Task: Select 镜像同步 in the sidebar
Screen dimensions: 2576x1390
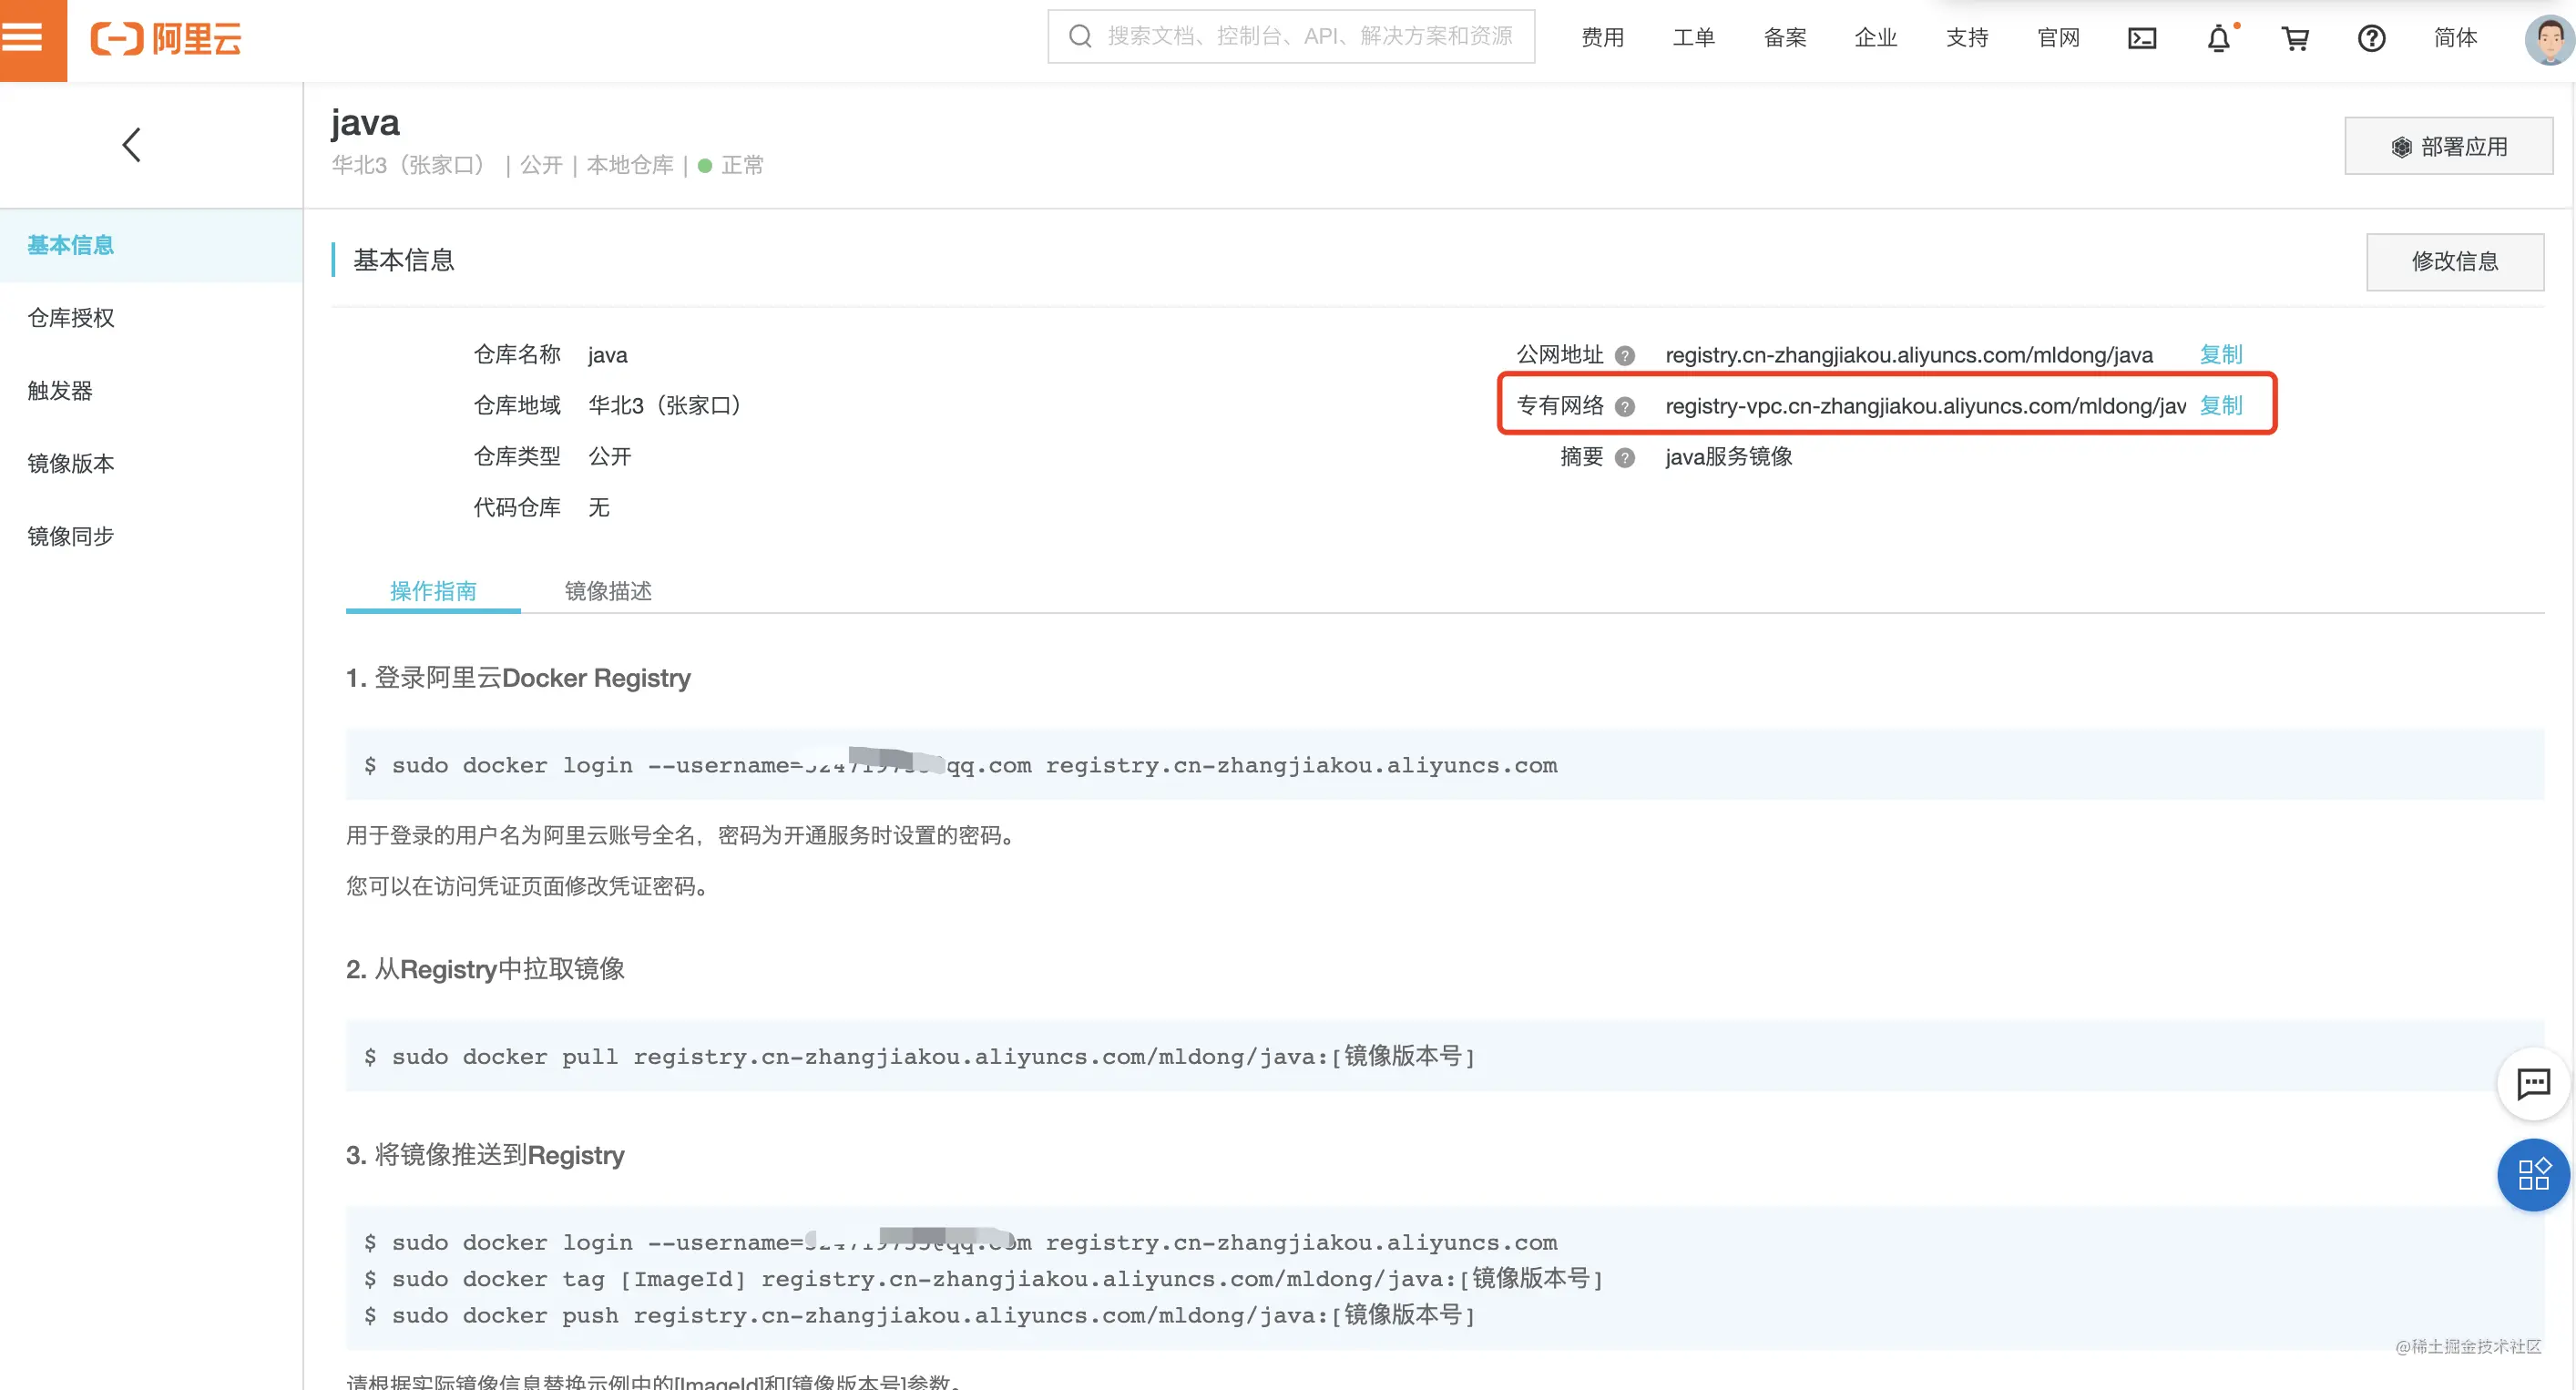Action: [151, 537]
